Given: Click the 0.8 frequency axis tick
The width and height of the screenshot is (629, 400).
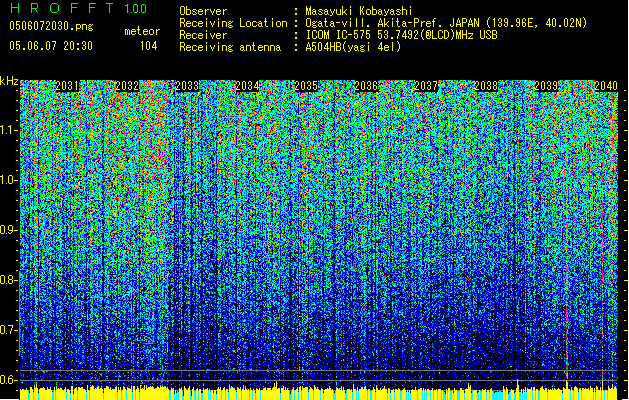Looking at the screenshot, I should (x=9, y=280).
